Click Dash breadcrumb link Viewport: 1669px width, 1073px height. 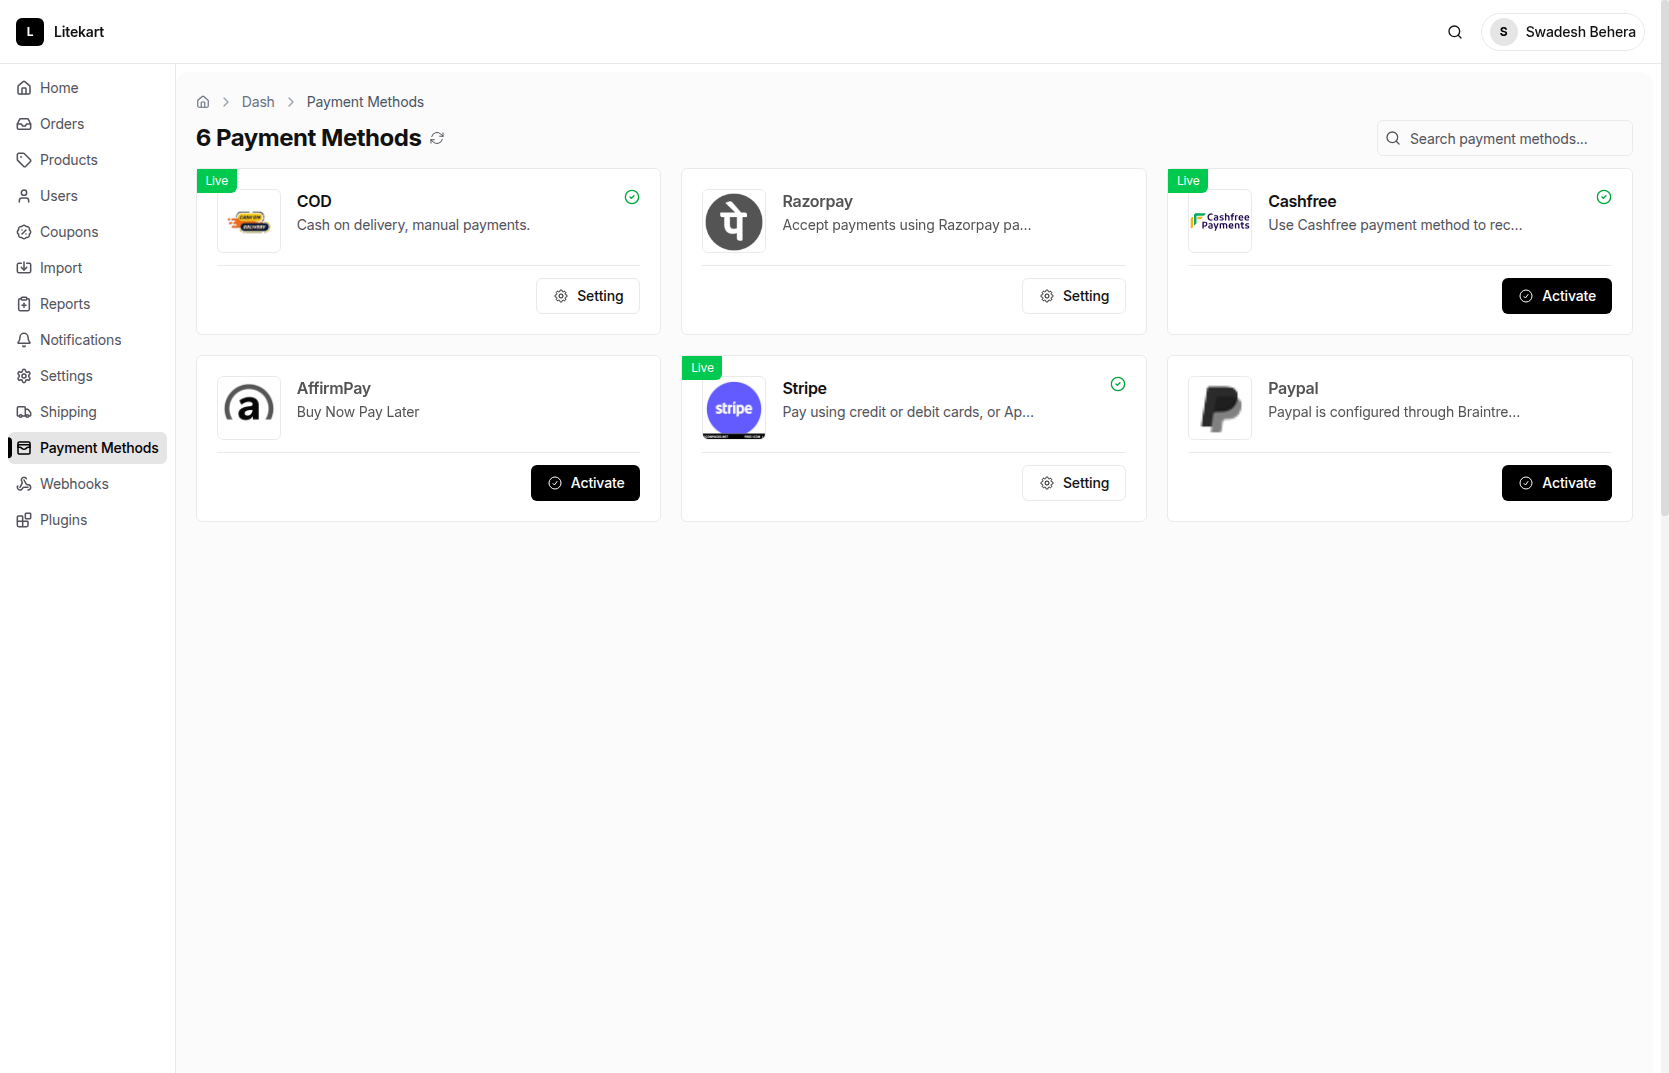pos(258,102)
